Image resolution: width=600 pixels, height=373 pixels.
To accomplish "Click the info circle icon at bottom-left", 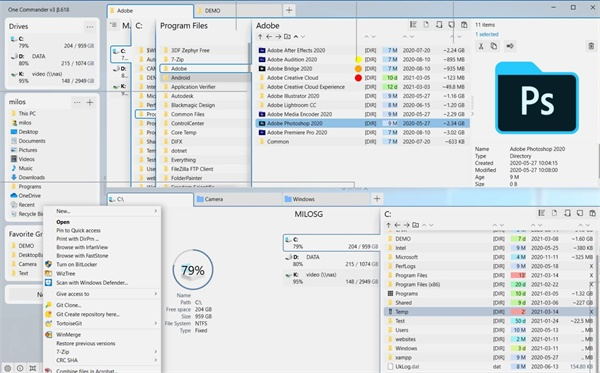I will pyautogui.click(x=20, y=368).
